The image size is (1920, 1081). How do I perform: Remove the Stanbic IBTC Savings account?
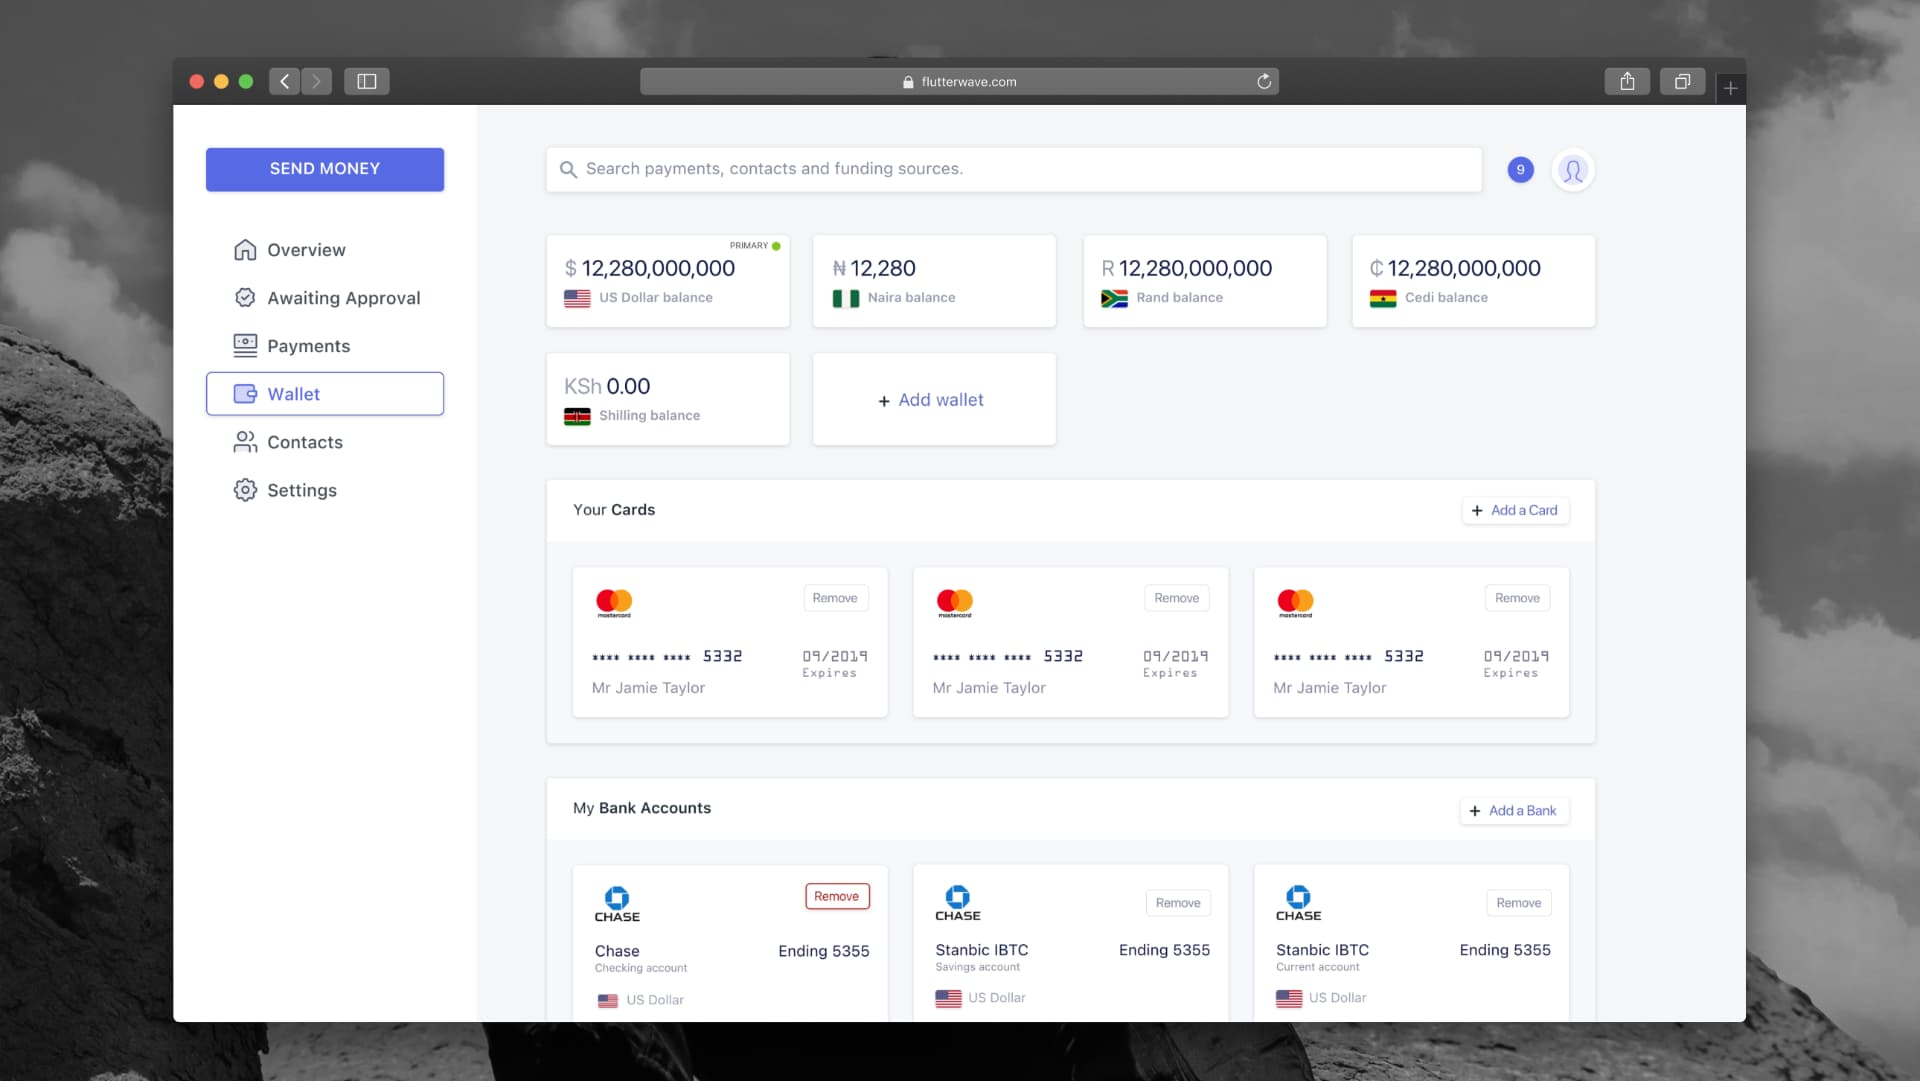click(1178, 903)
